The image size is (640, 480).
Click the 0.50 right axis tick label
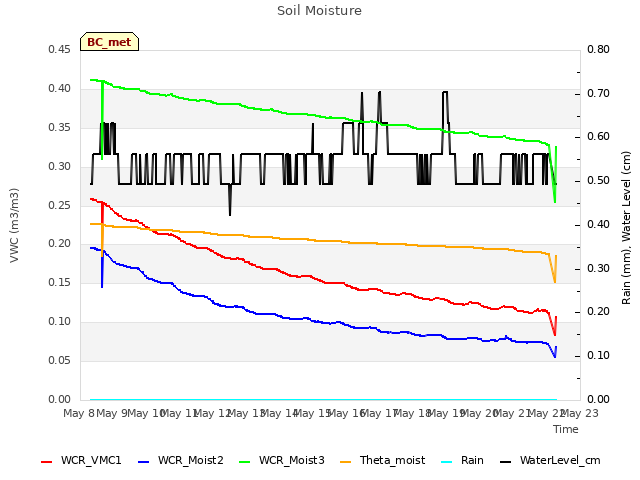(x=598, y=180)
